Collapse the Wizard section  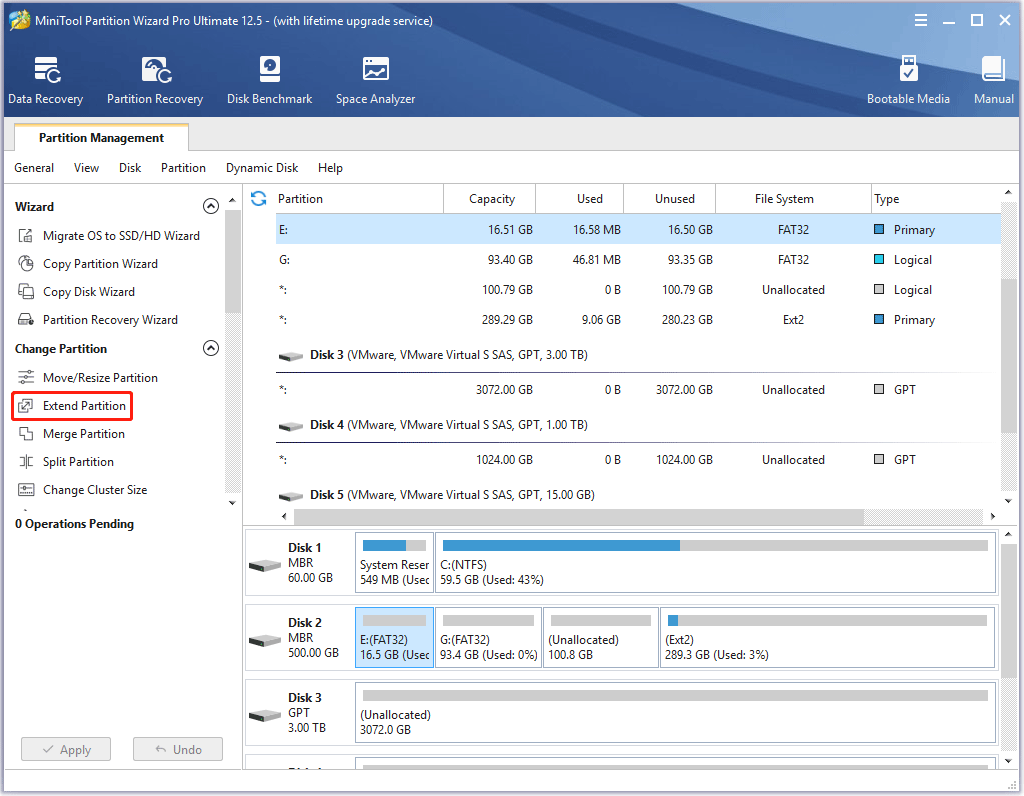(211, 206)
